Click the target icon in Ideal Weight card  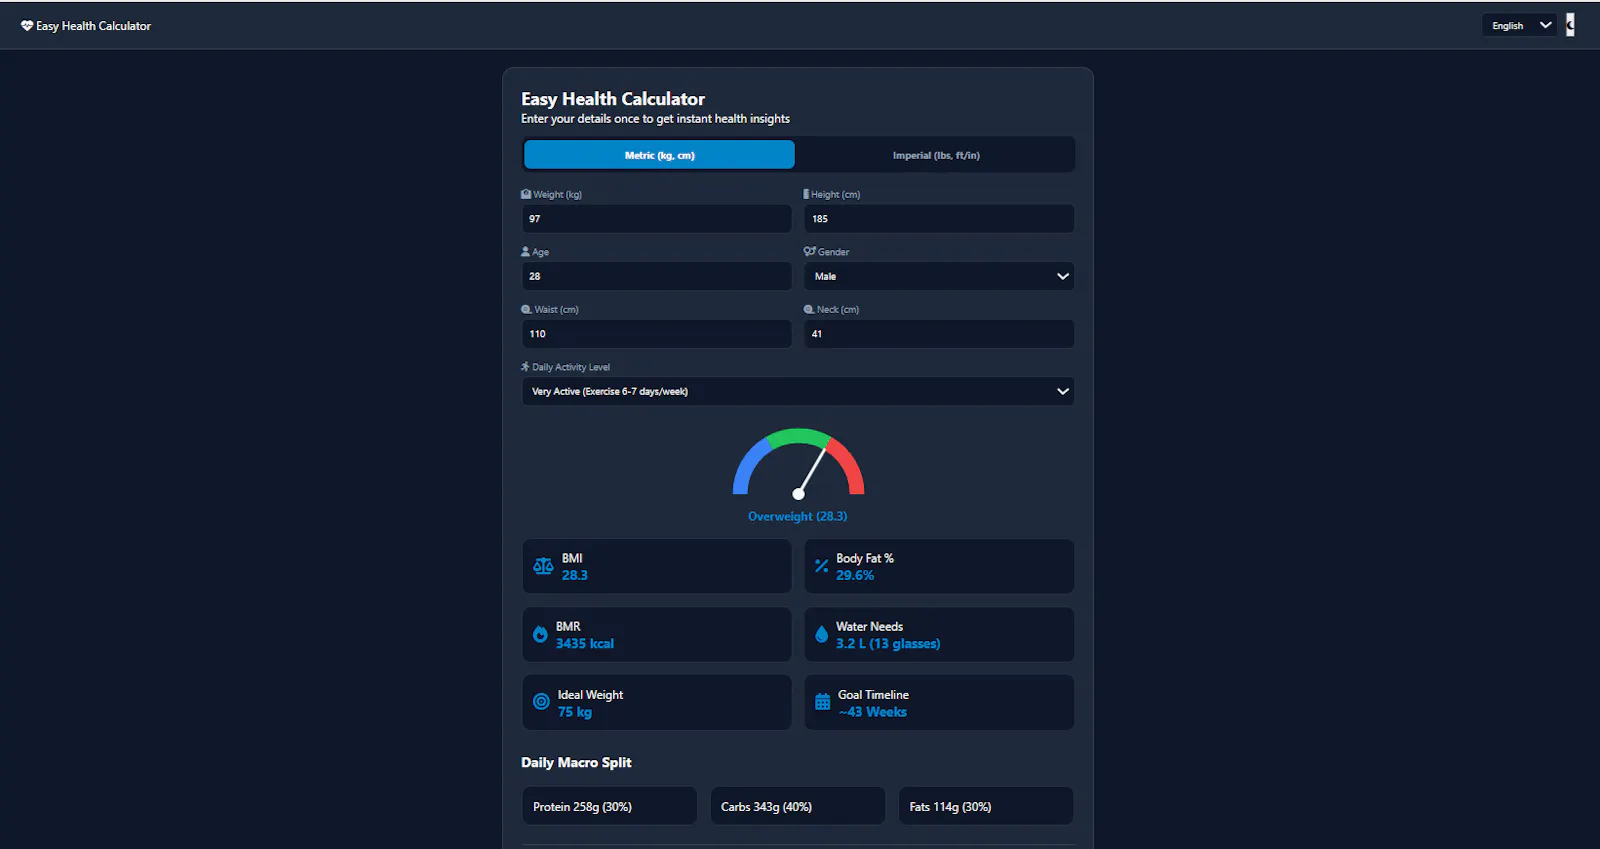541,702
